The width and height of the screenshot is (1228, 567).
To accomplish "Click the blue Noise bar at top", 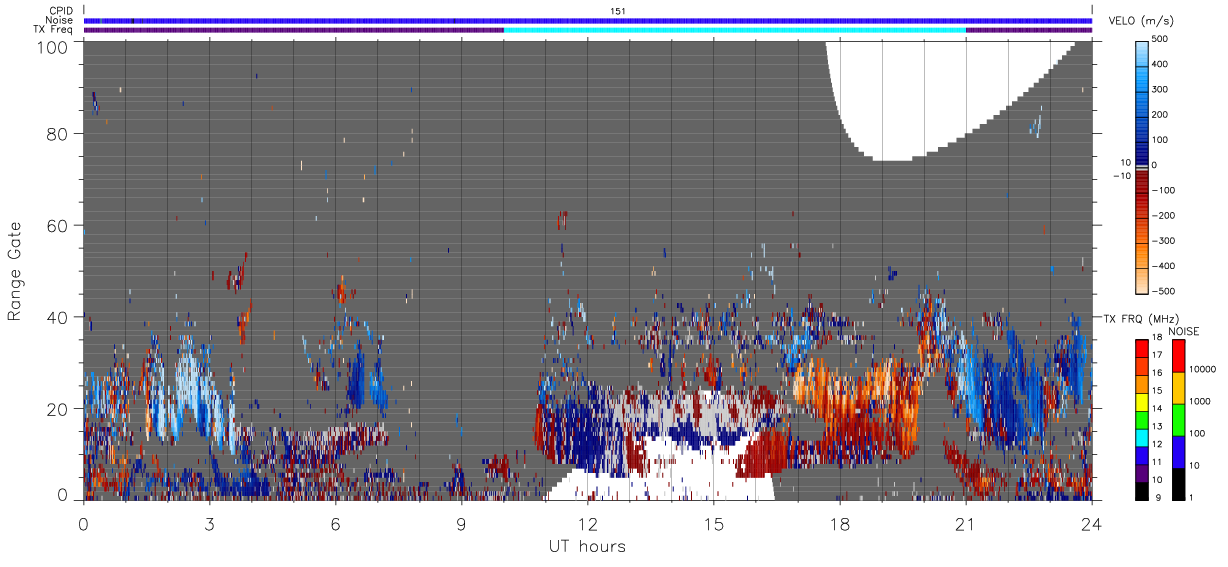I will click(x=588, y=20).
